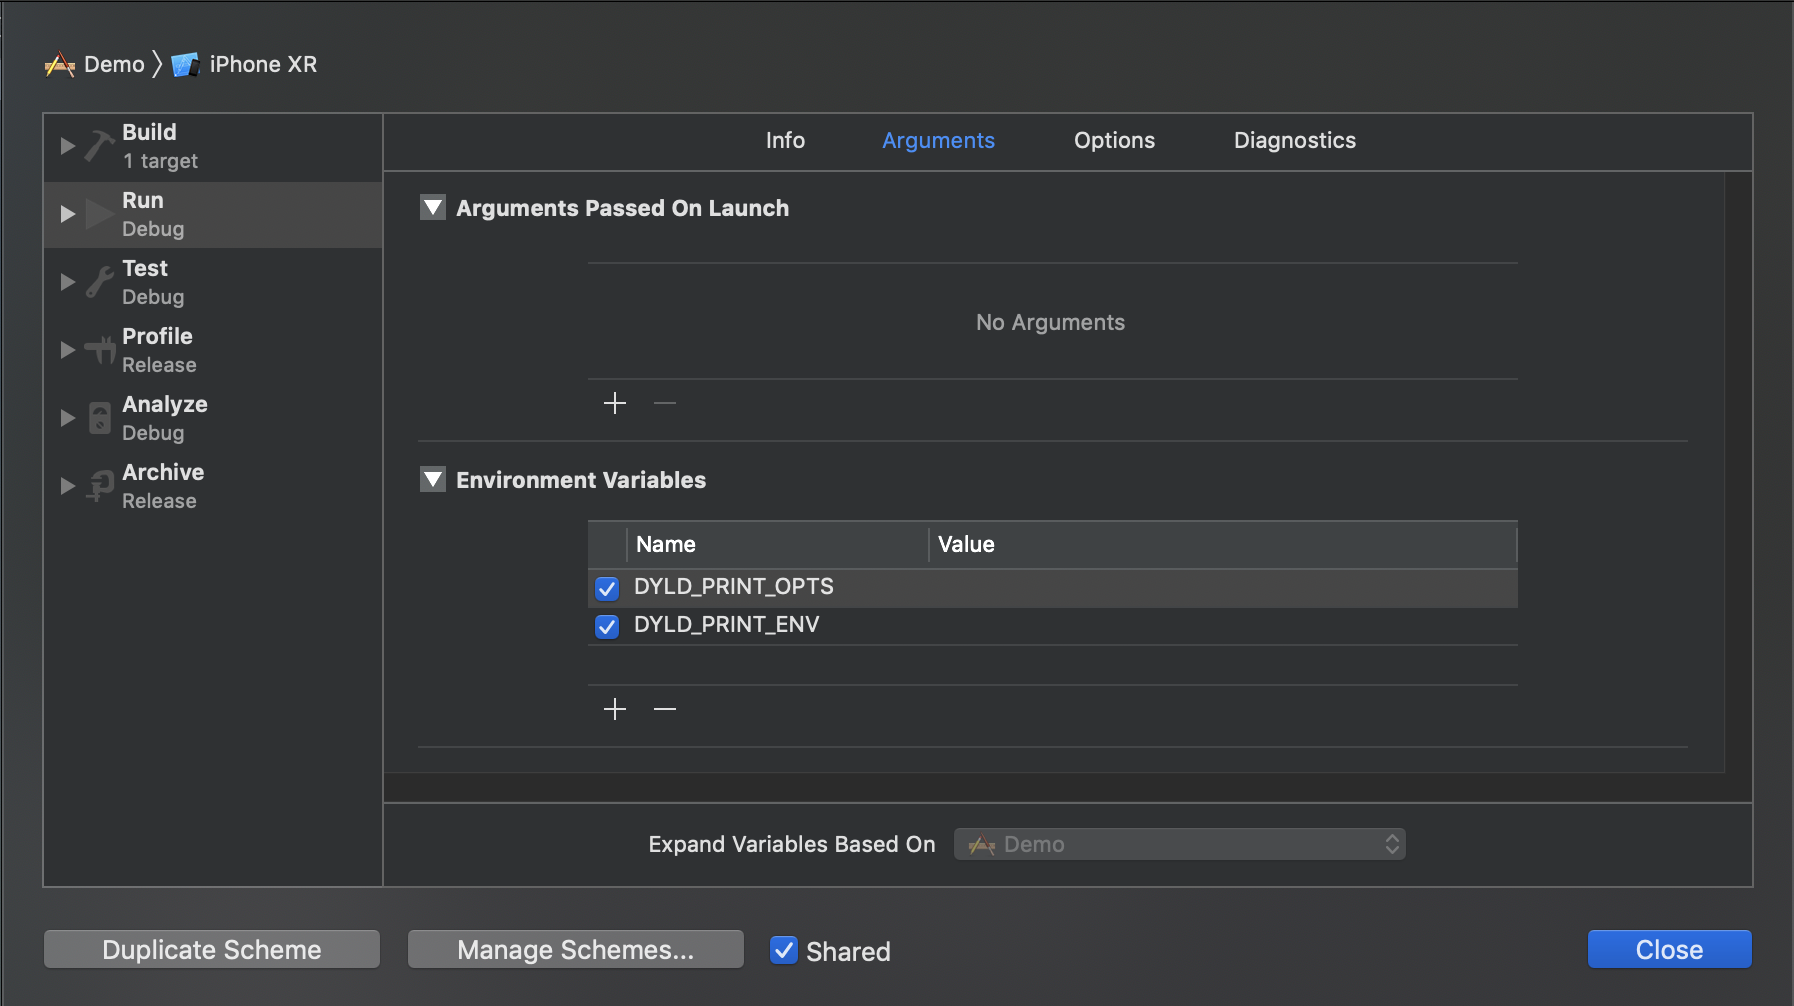Uncheck the DYLD_PRINT_ENV variable
Screen dimensions: 1794x1006
pos(607,626)
